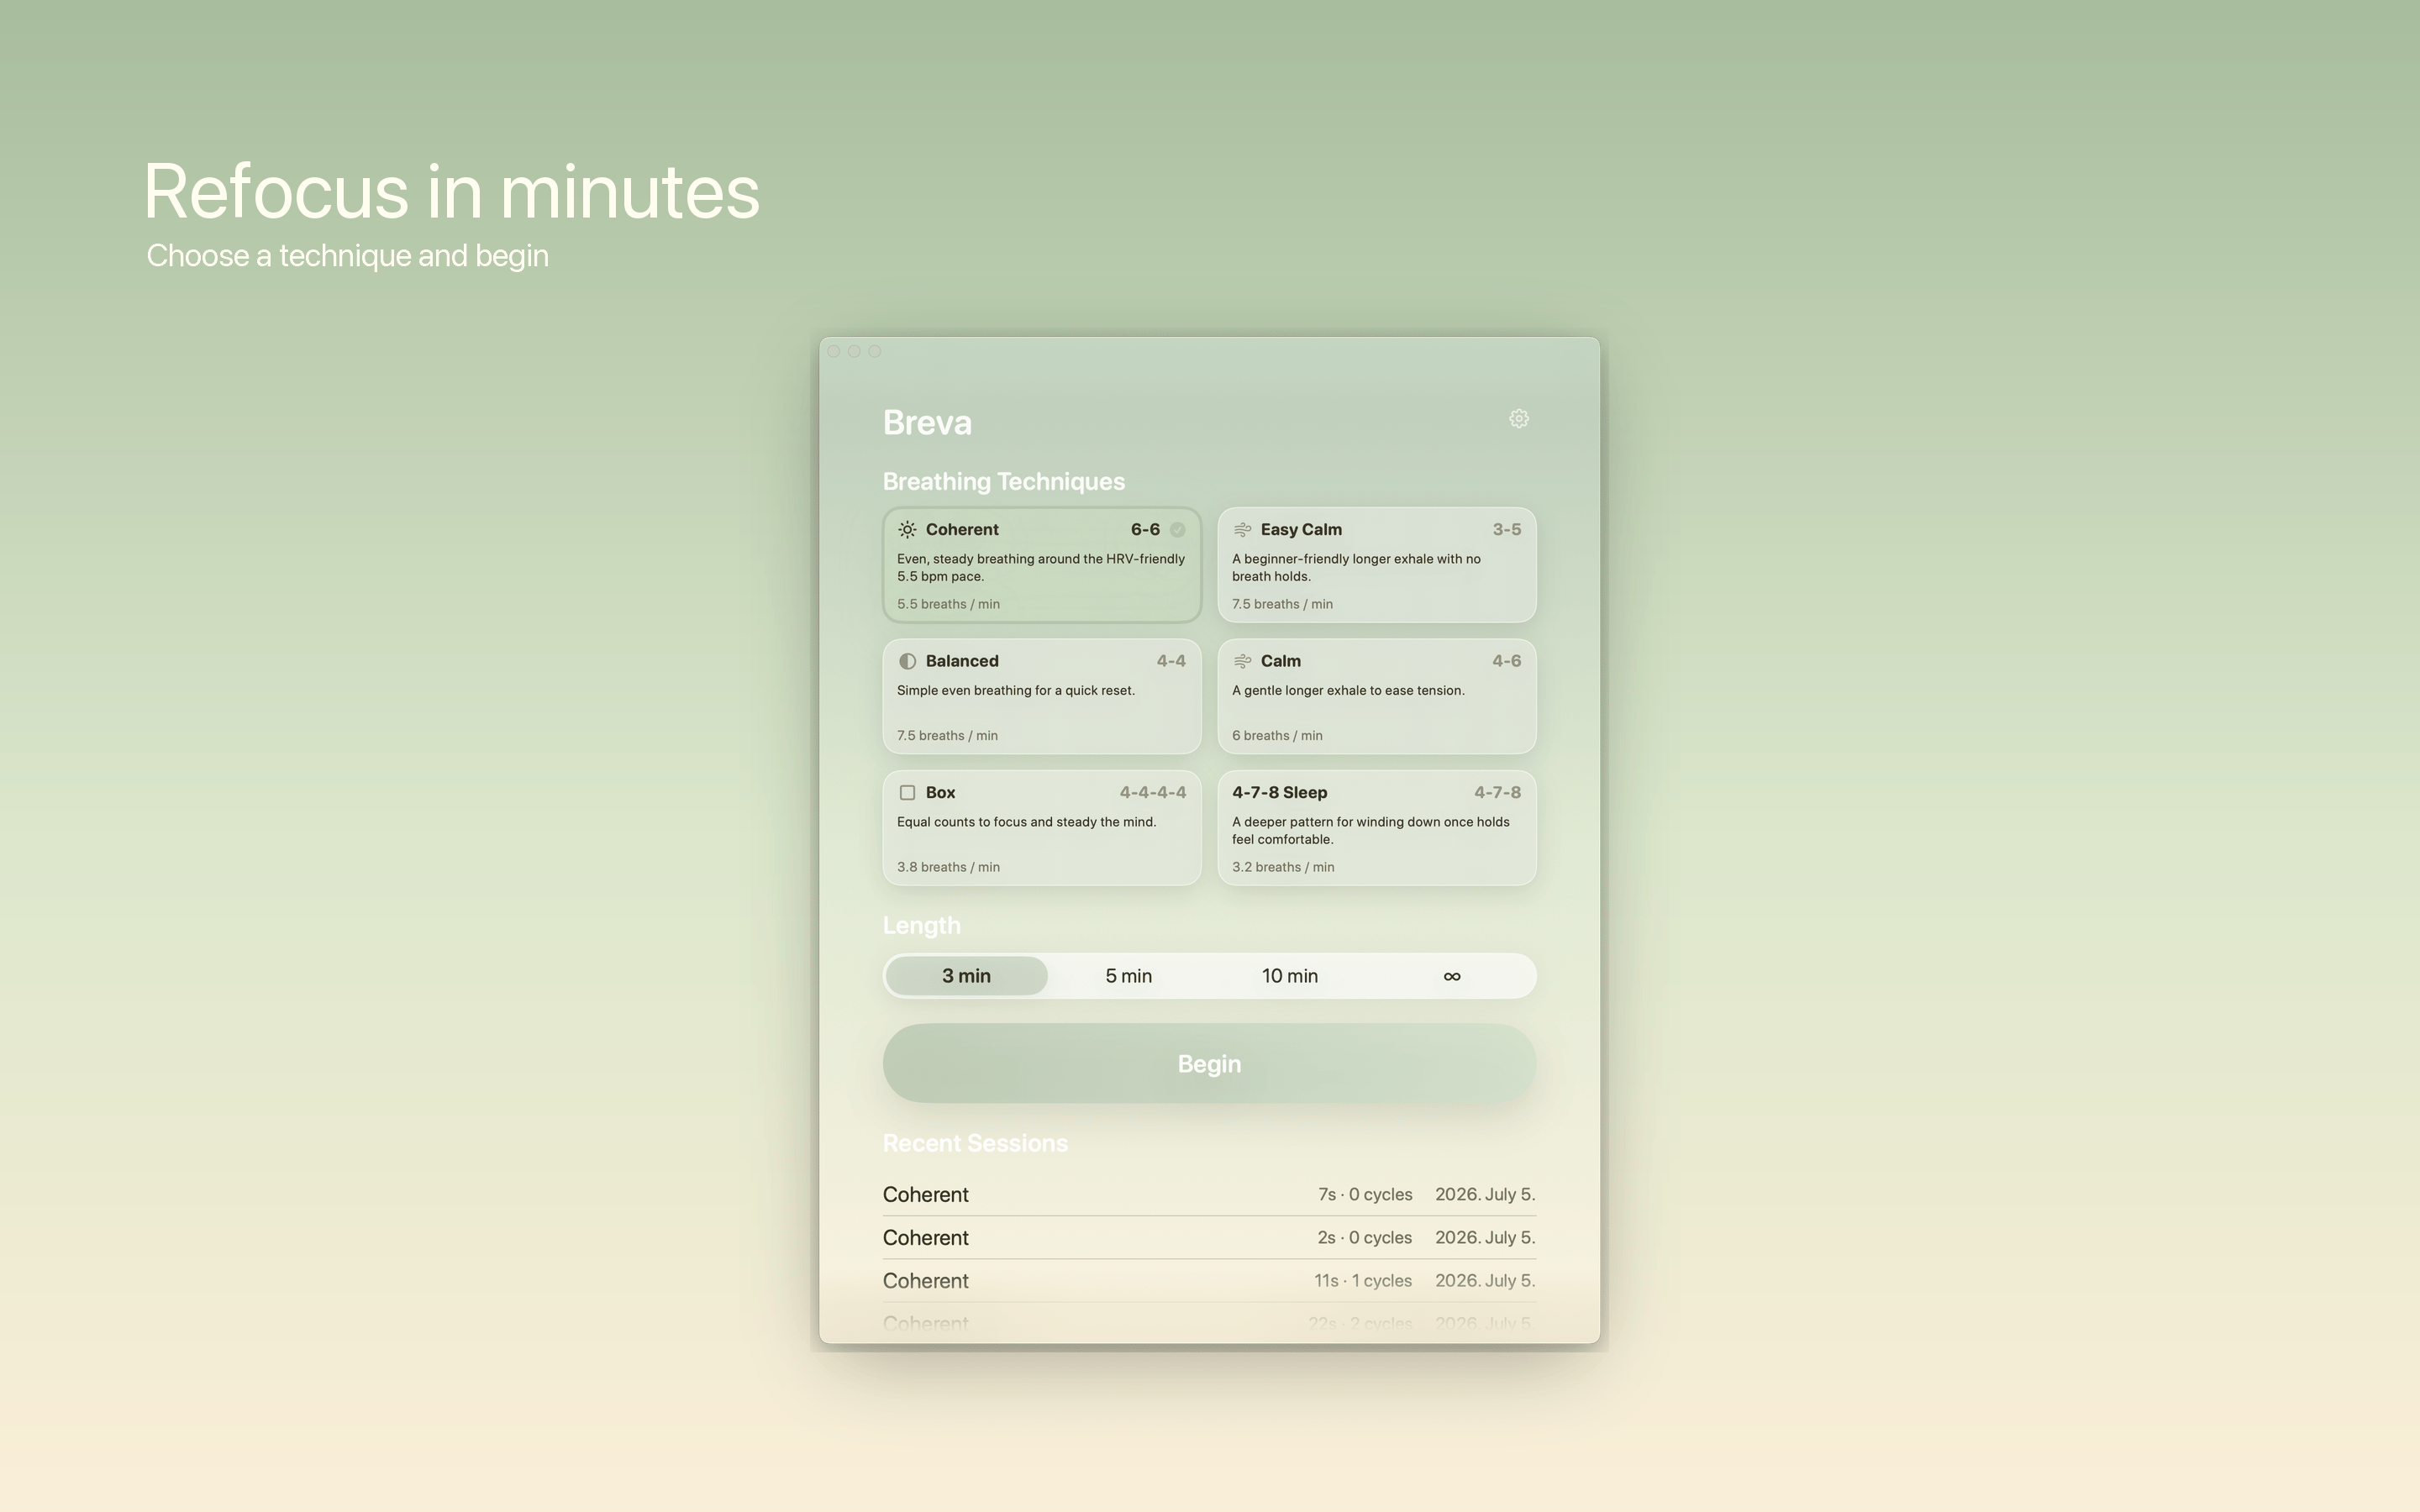Viewport: 2420px width, 1512px height.
Task: Open the Coherent session lasting 2s
Action: (1209, 1238)
